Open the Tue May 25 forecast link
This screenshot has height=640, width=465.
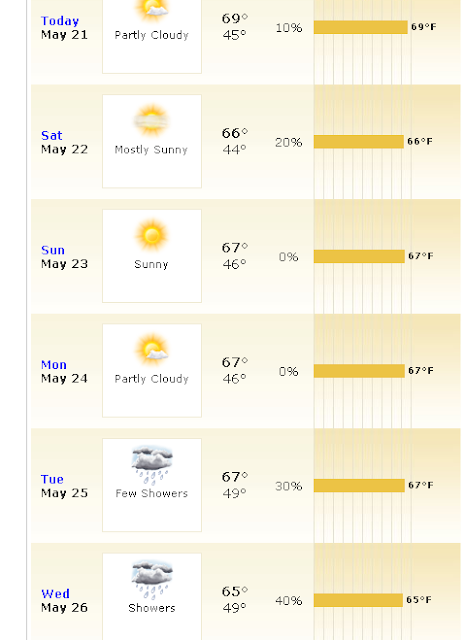52,479
